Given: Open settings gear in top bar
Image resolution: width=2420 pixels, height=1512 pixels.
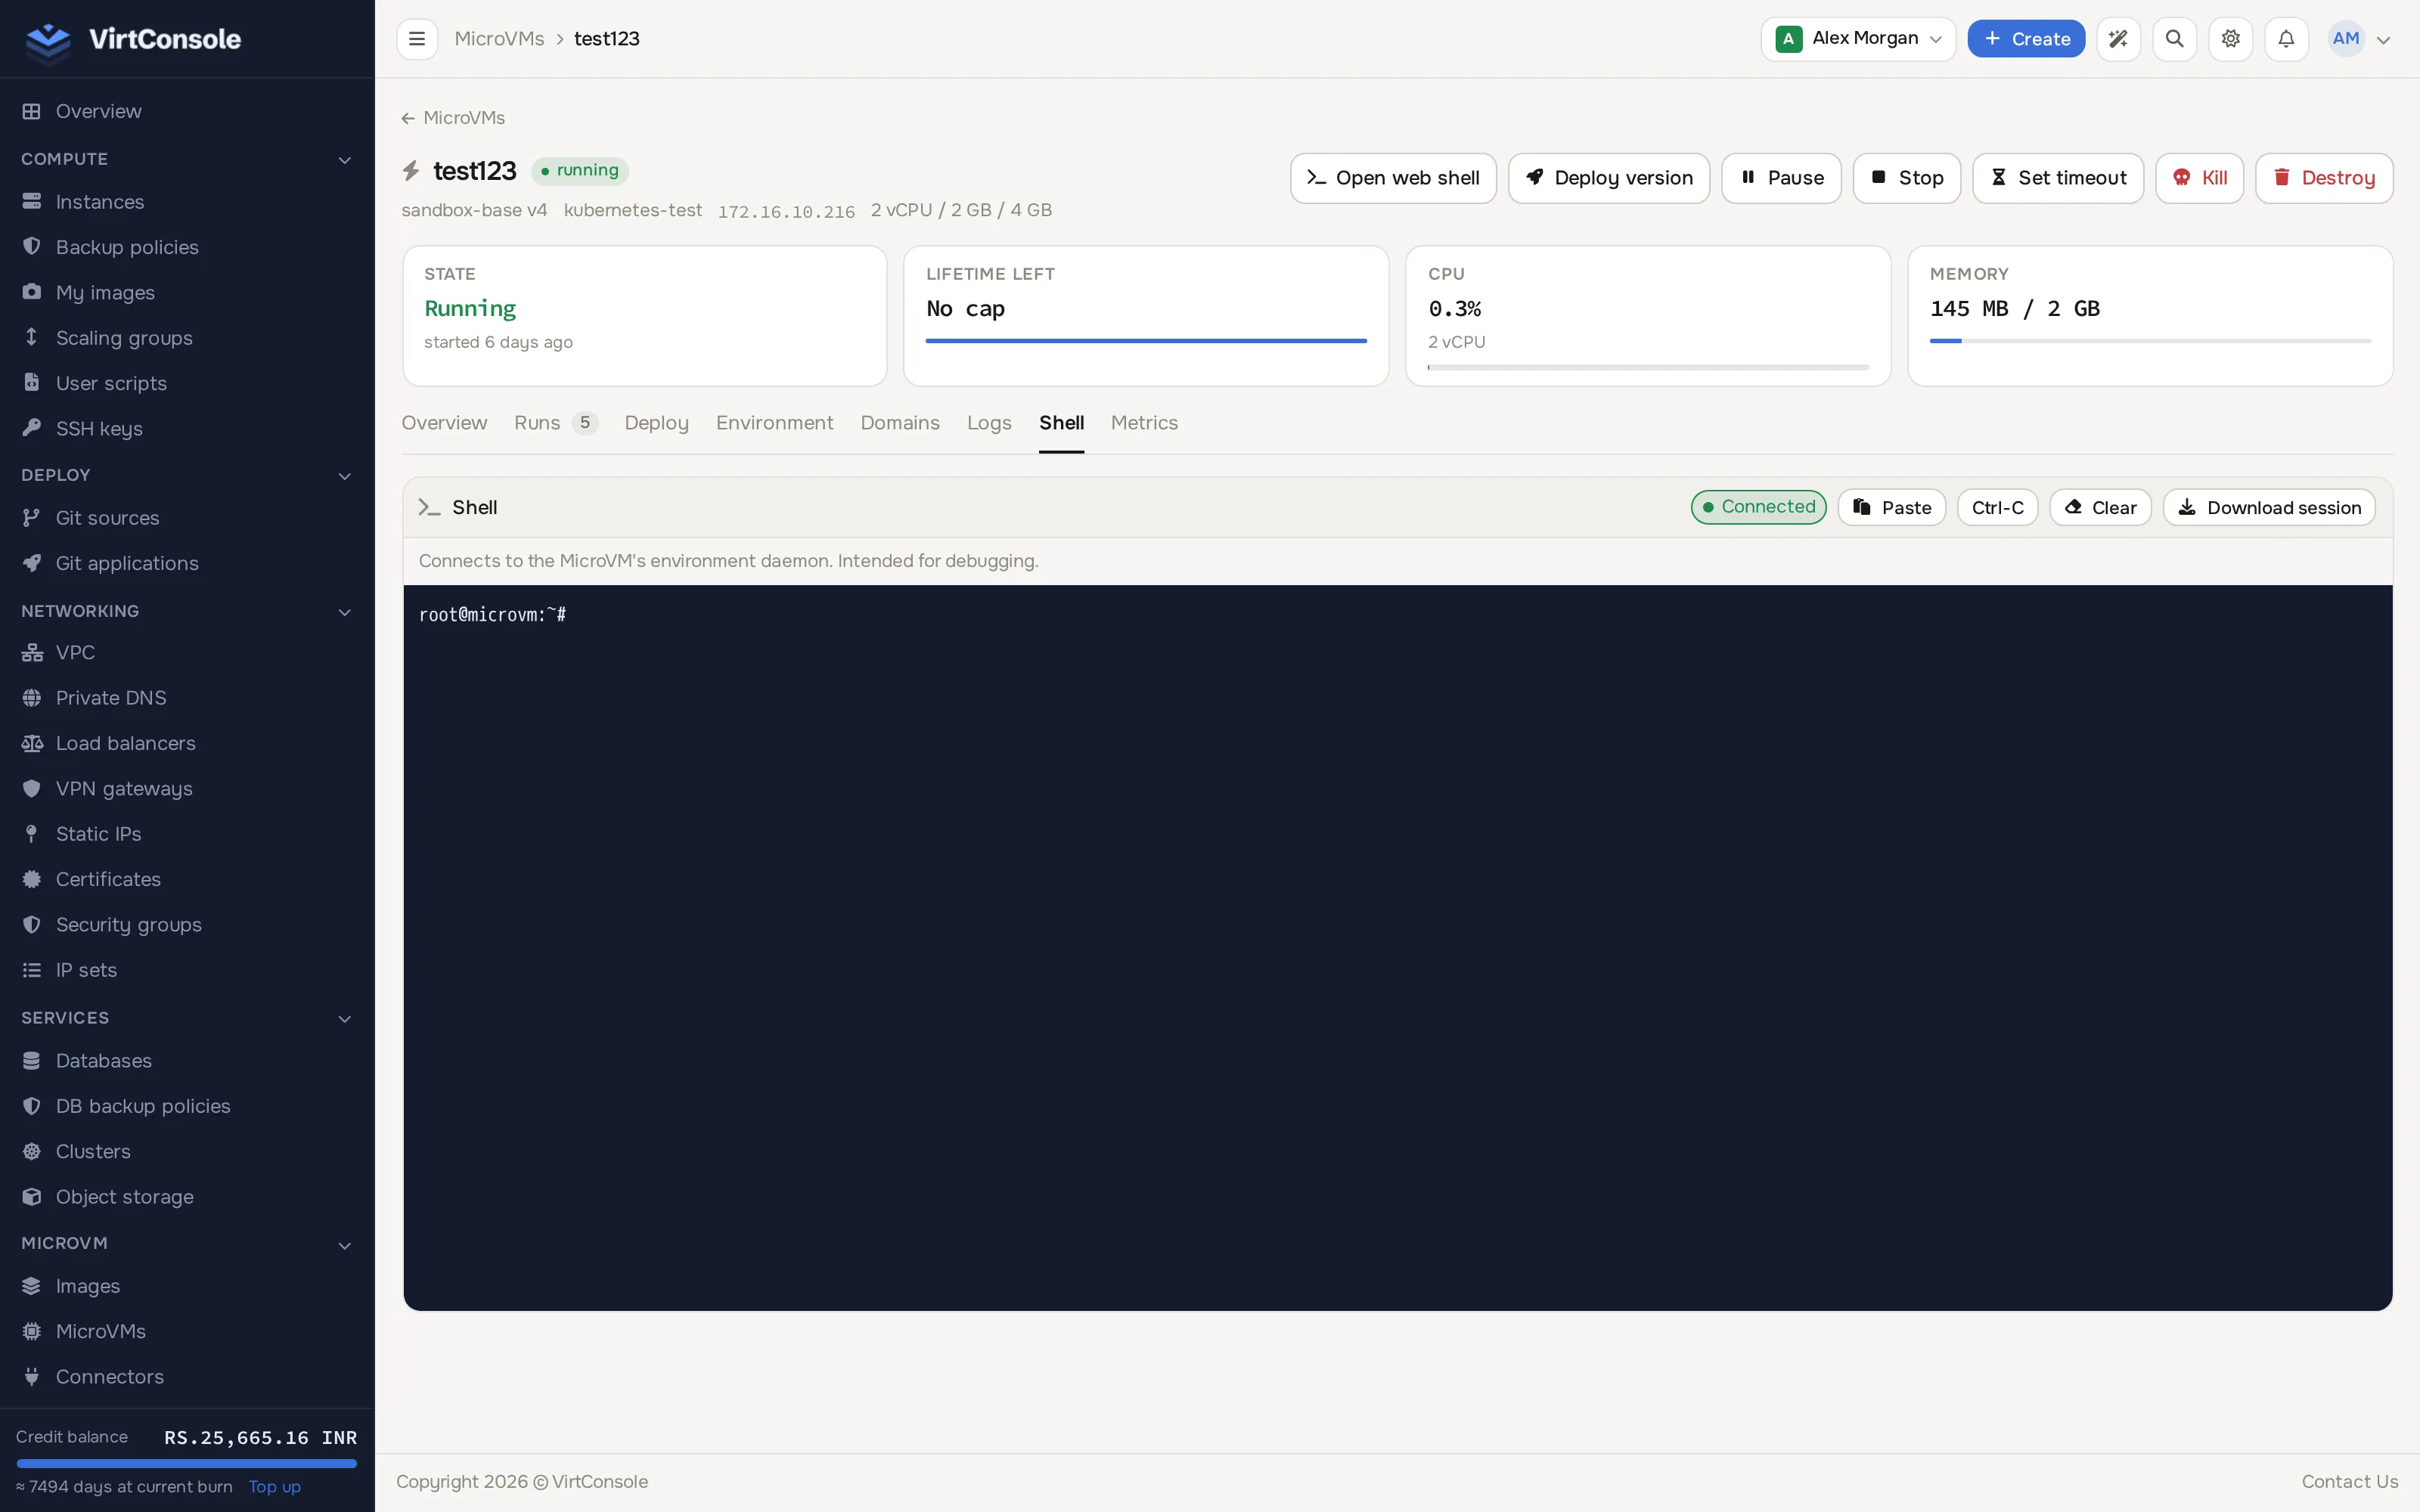Looking at the screenshot, I should point(2230,39).
